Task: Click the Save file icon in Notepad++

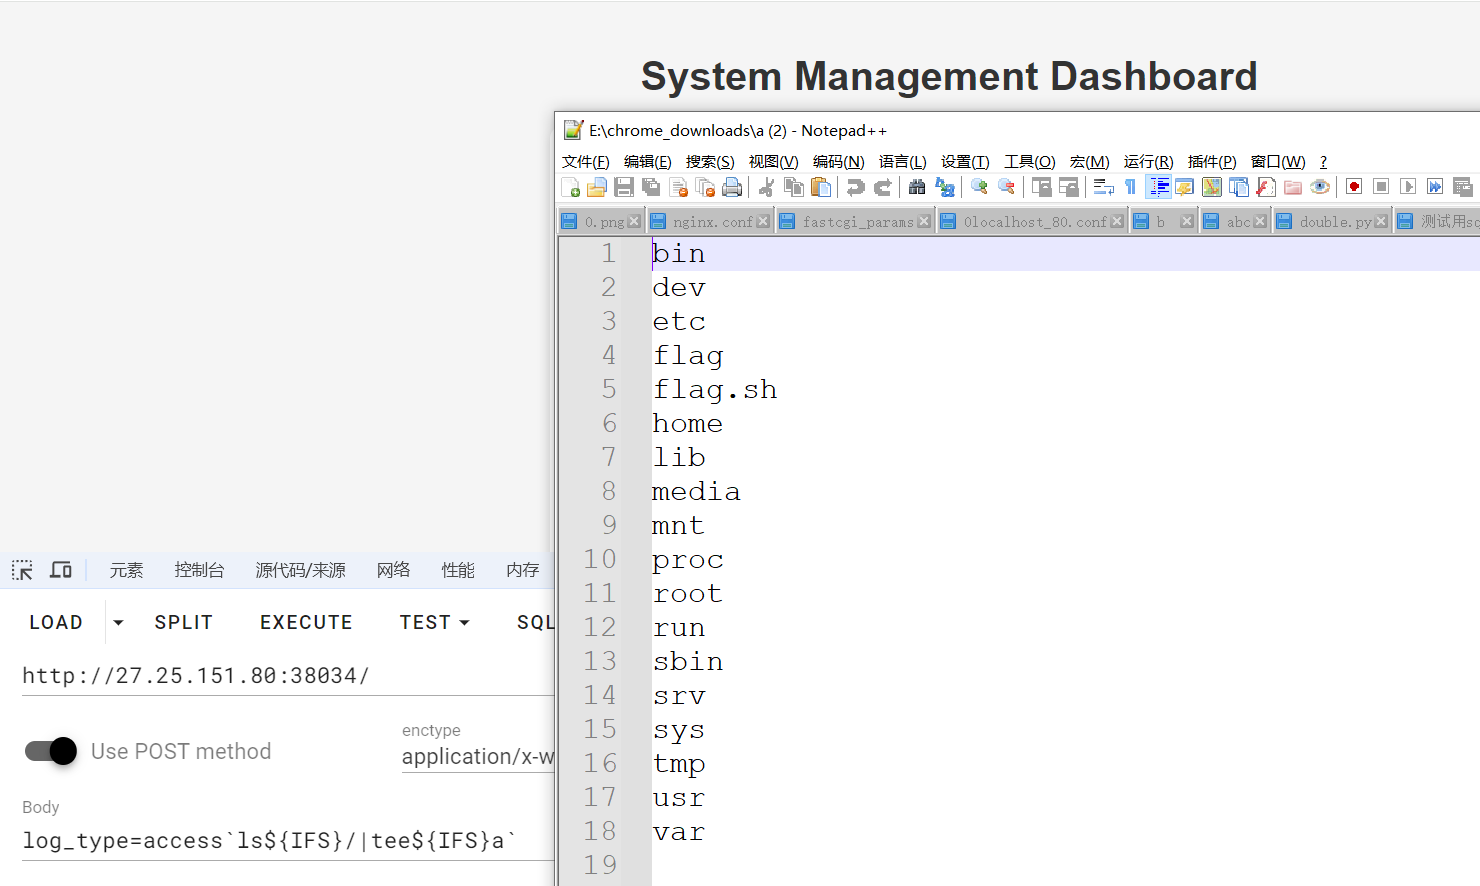Action: [624, 187]
